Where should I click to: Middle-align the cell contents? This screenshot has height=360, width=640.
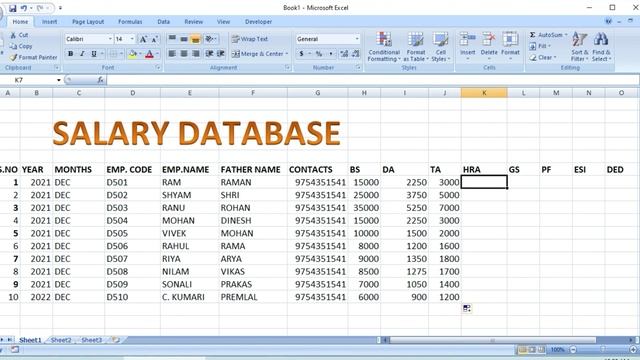pos(184,39)
